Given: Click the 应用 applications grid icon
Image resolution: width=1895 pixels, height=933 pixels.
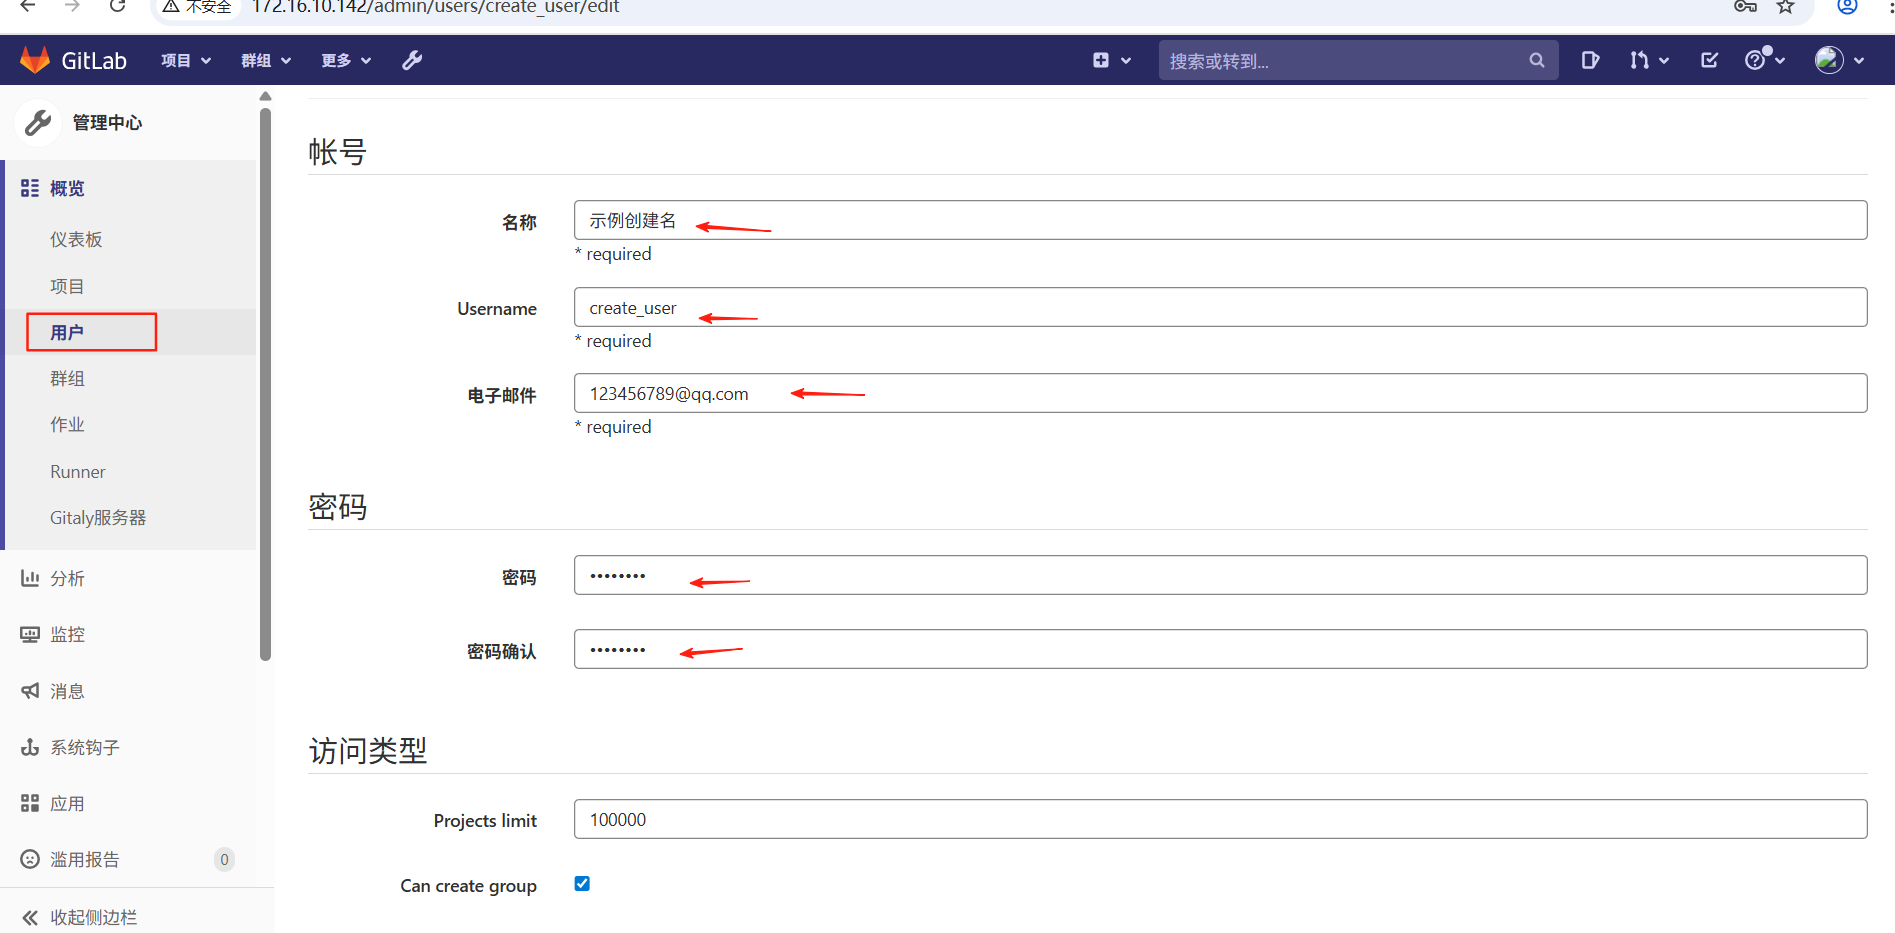Looking at the screenshot, I should tap(30, 803).
